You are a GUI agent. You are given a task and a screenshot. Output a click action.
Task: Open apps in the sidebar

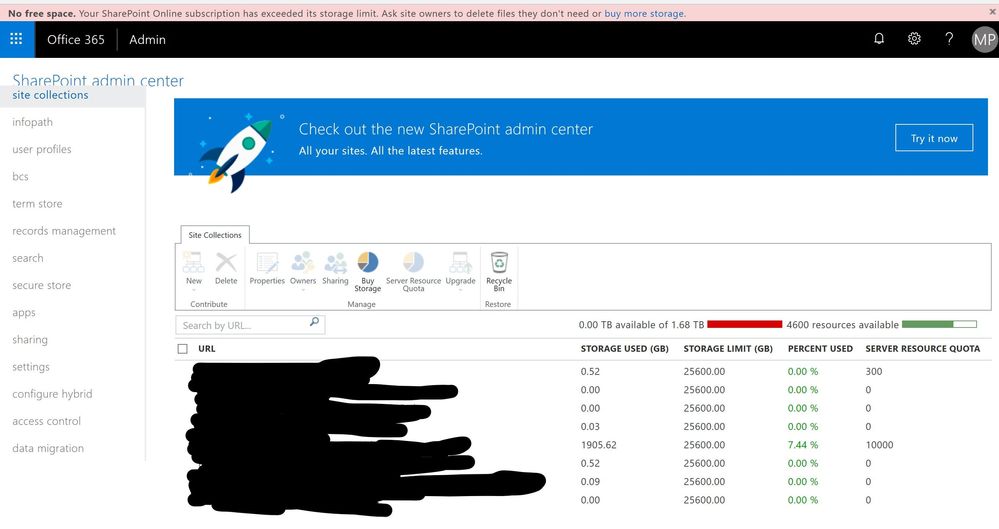coord(24,313)
